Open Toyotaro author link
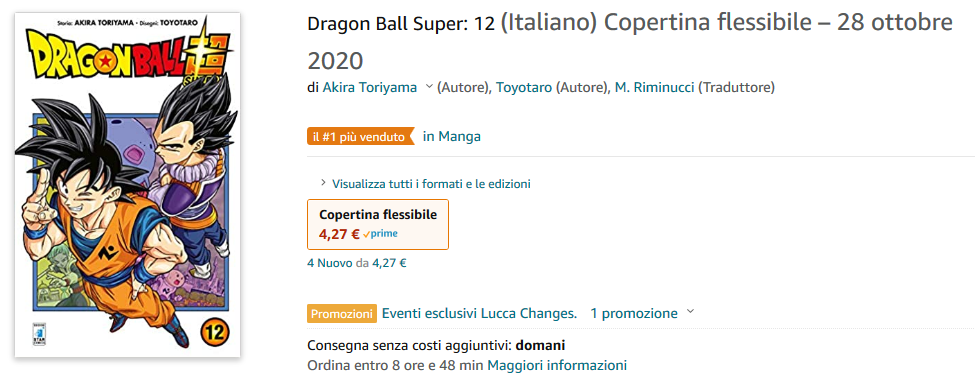This screenshot has width=975, height=378. (x=524, y=88)
